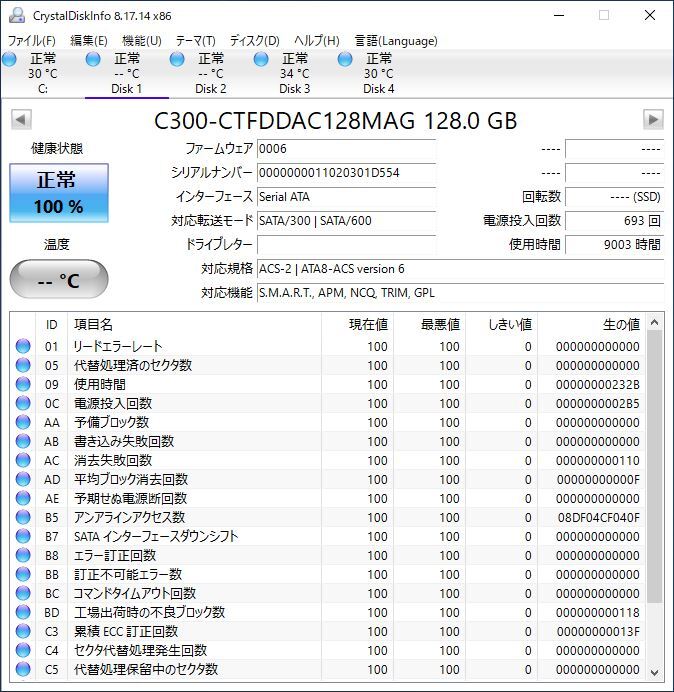Click the status orb for Disk 3
Screen dimensions: 674x692
pos(261,59)
